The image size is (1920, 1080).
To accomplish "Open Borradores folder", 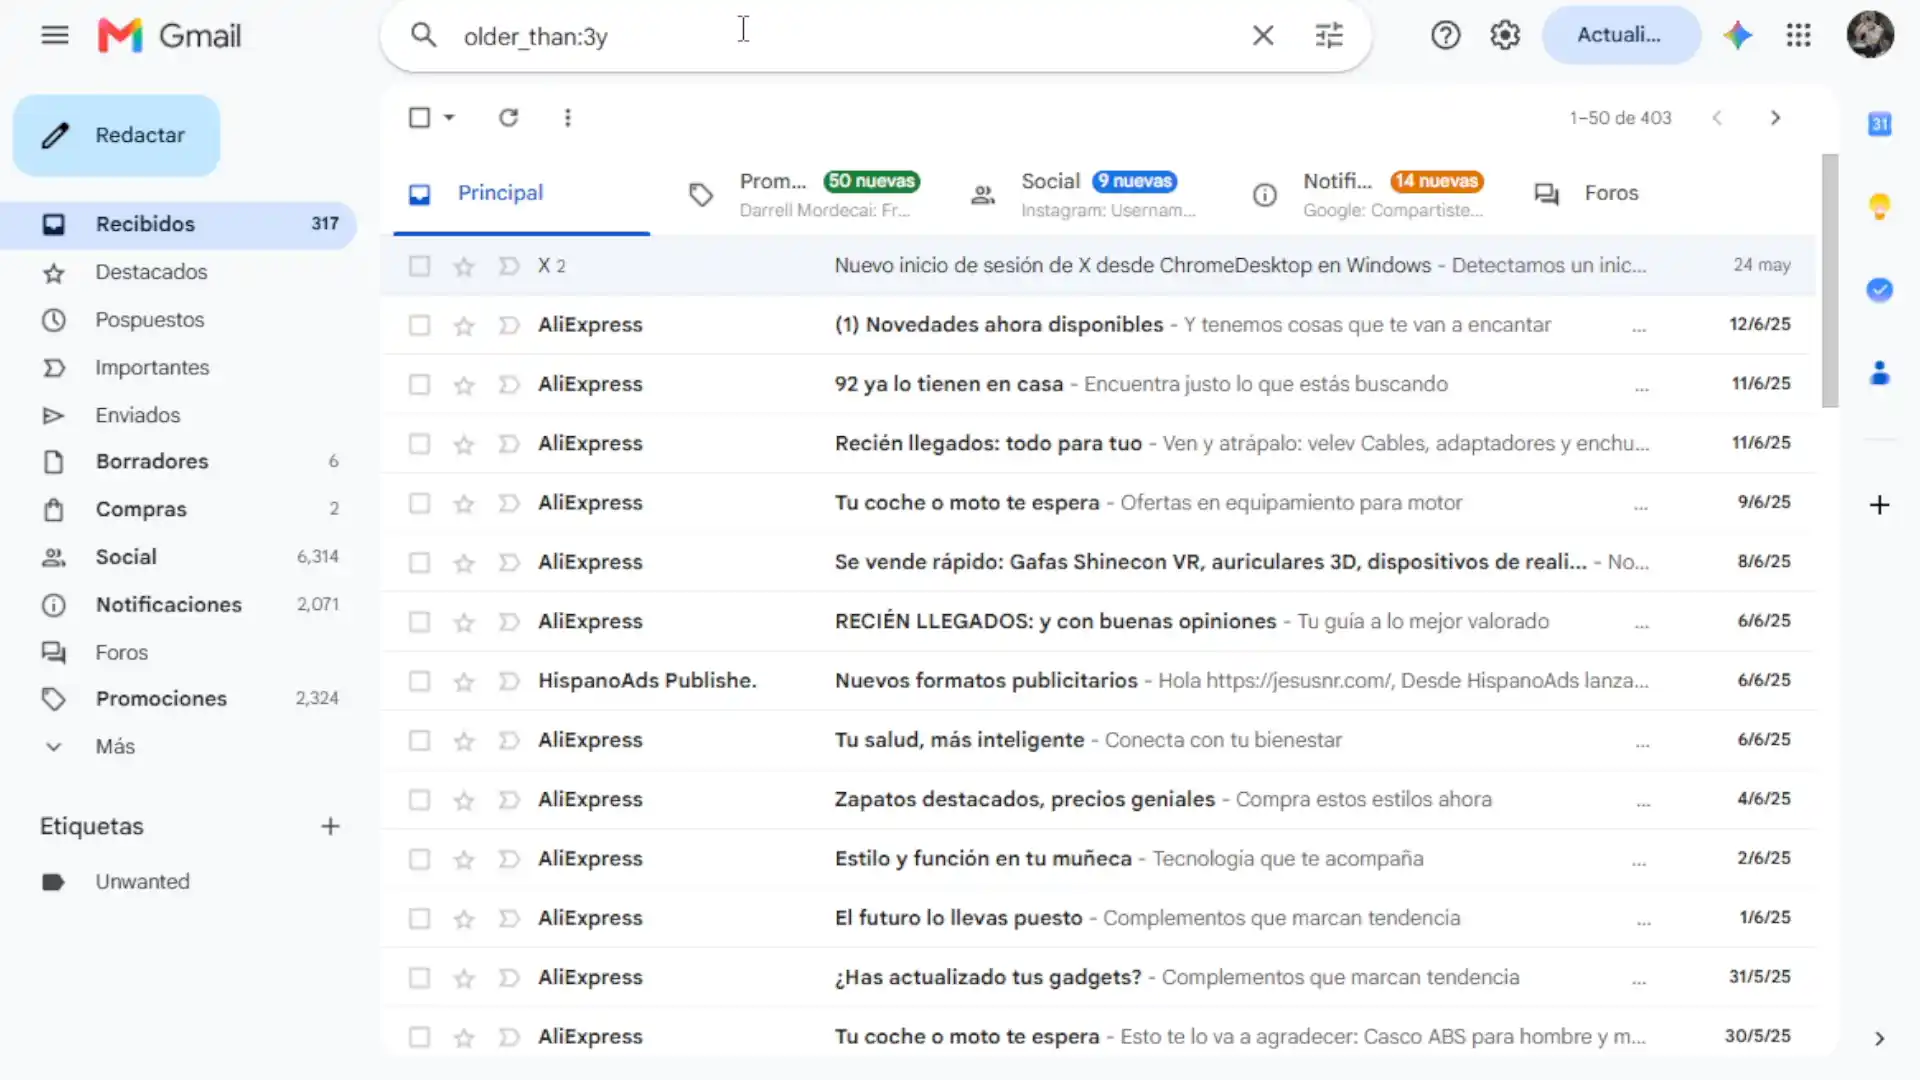I will pos(178,462).
